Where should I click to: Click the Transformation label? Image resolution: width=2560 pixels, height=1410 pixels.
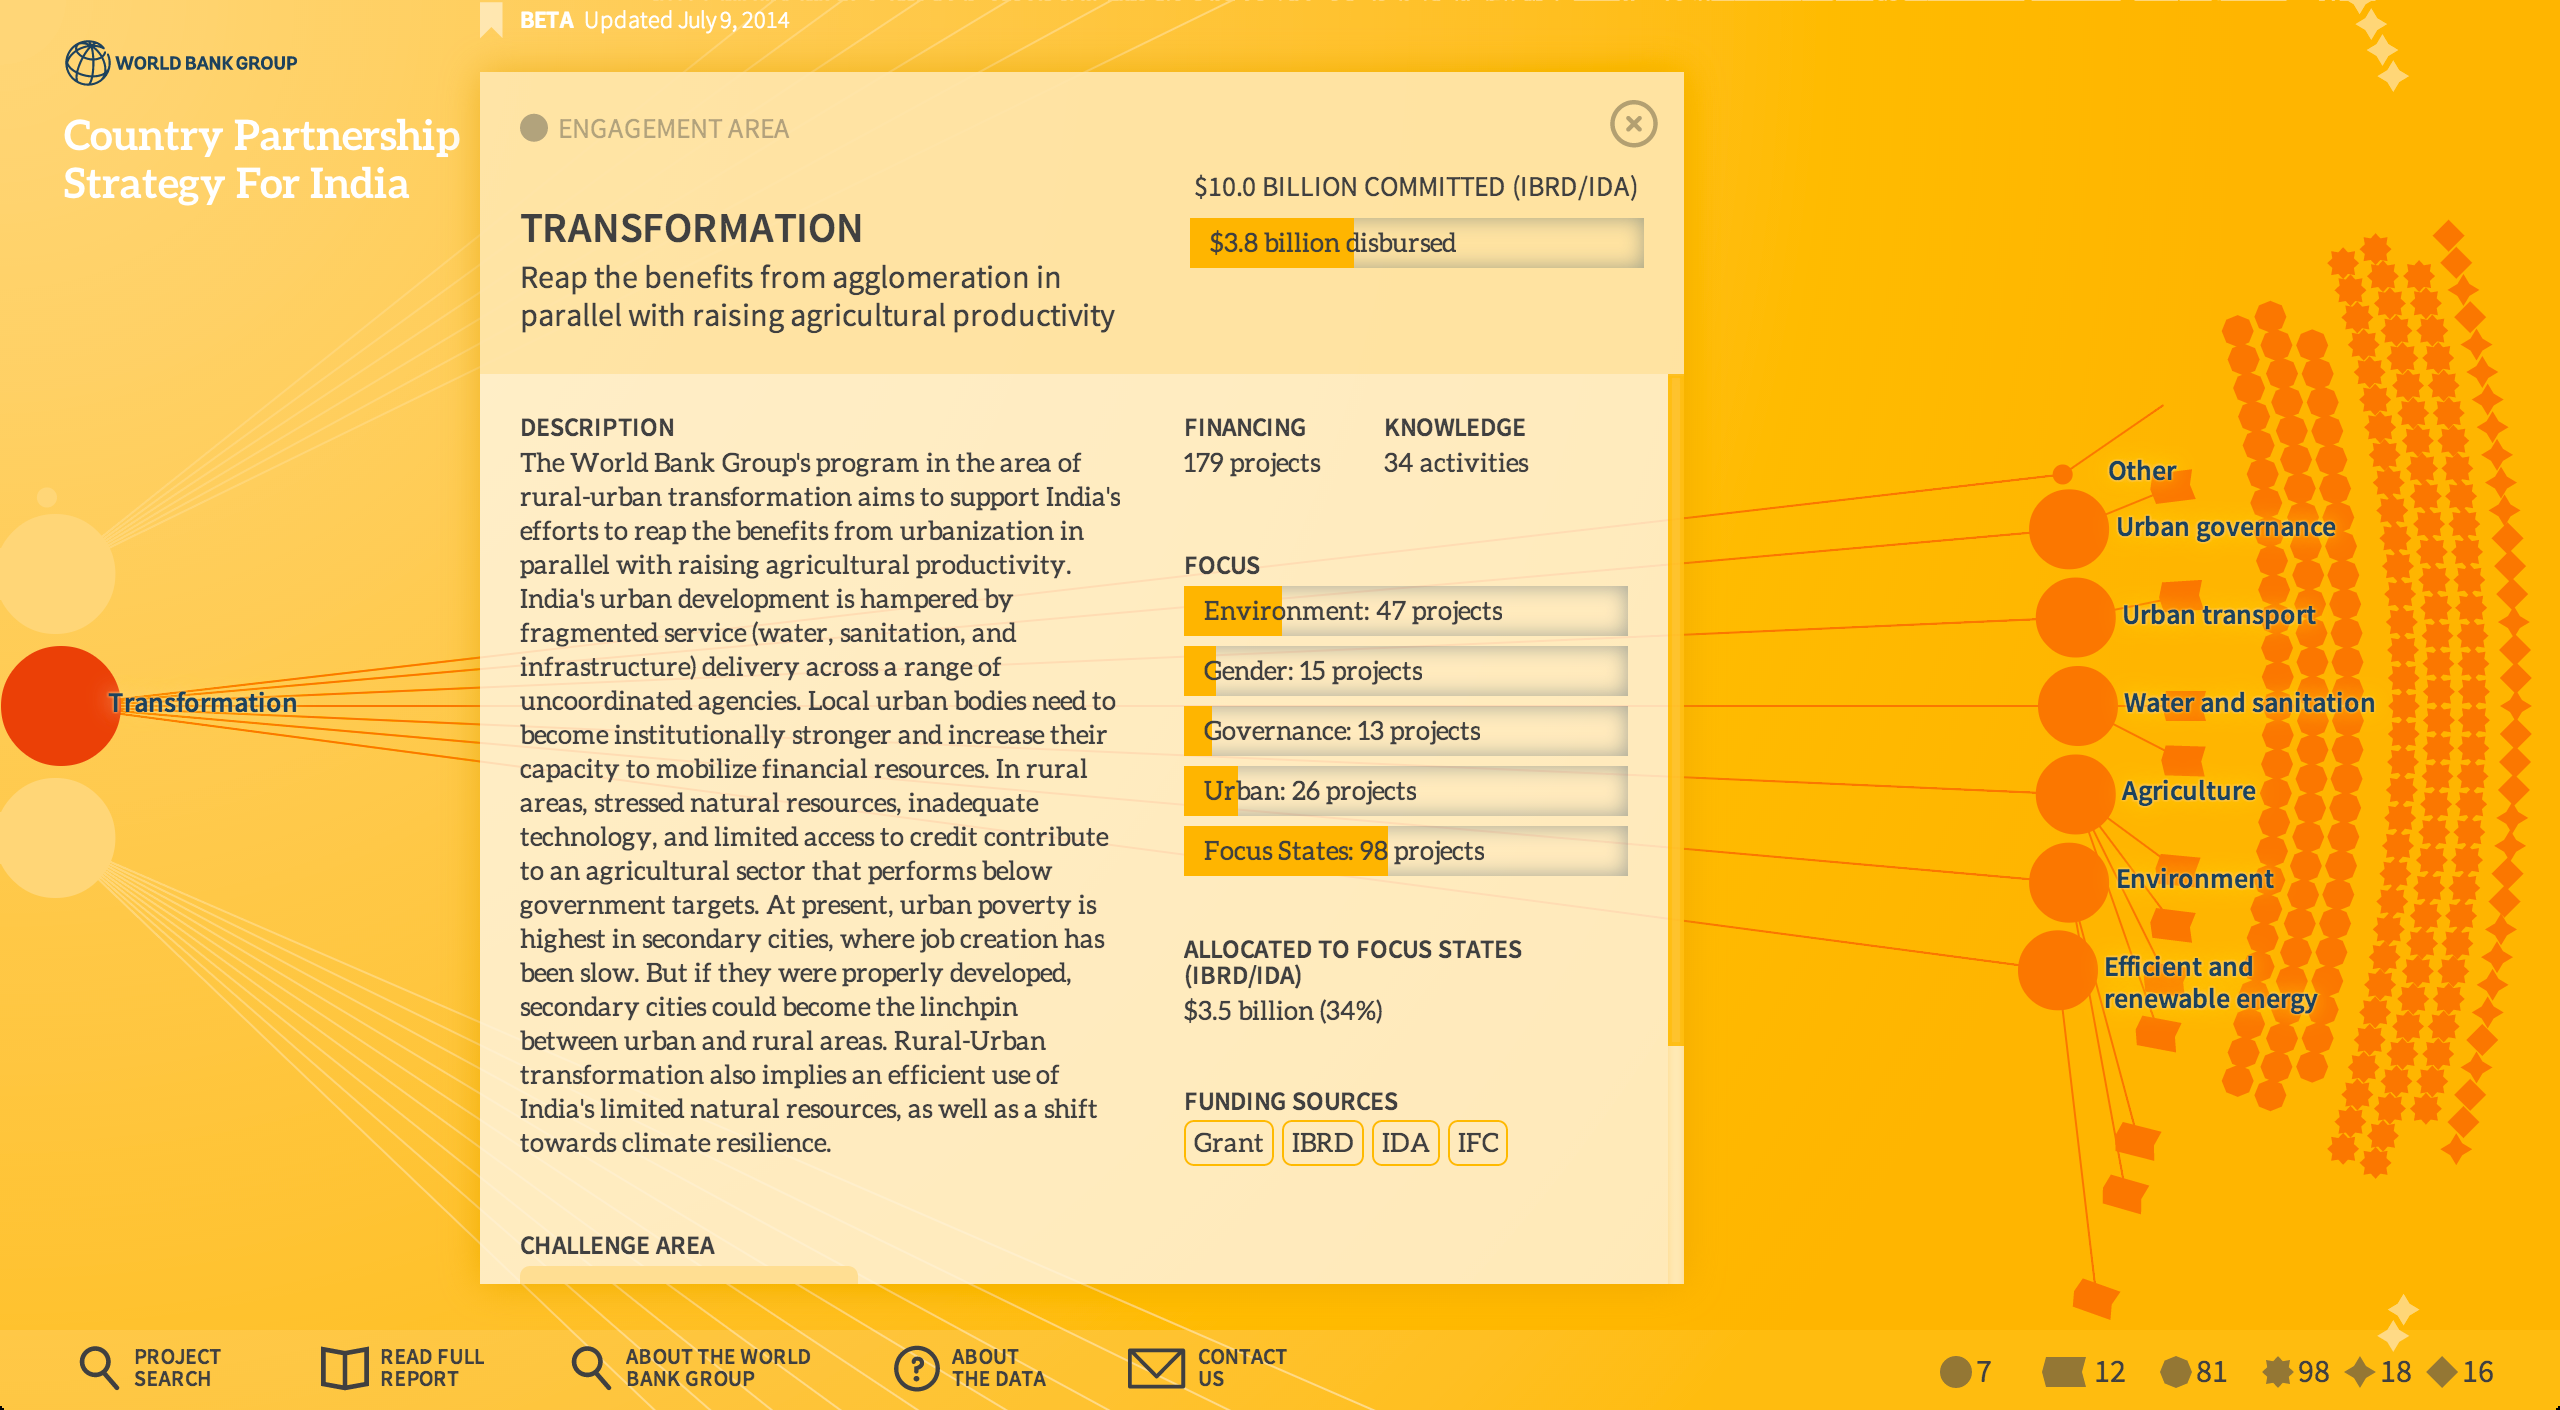pyautogui.click(x=203, y=703)
